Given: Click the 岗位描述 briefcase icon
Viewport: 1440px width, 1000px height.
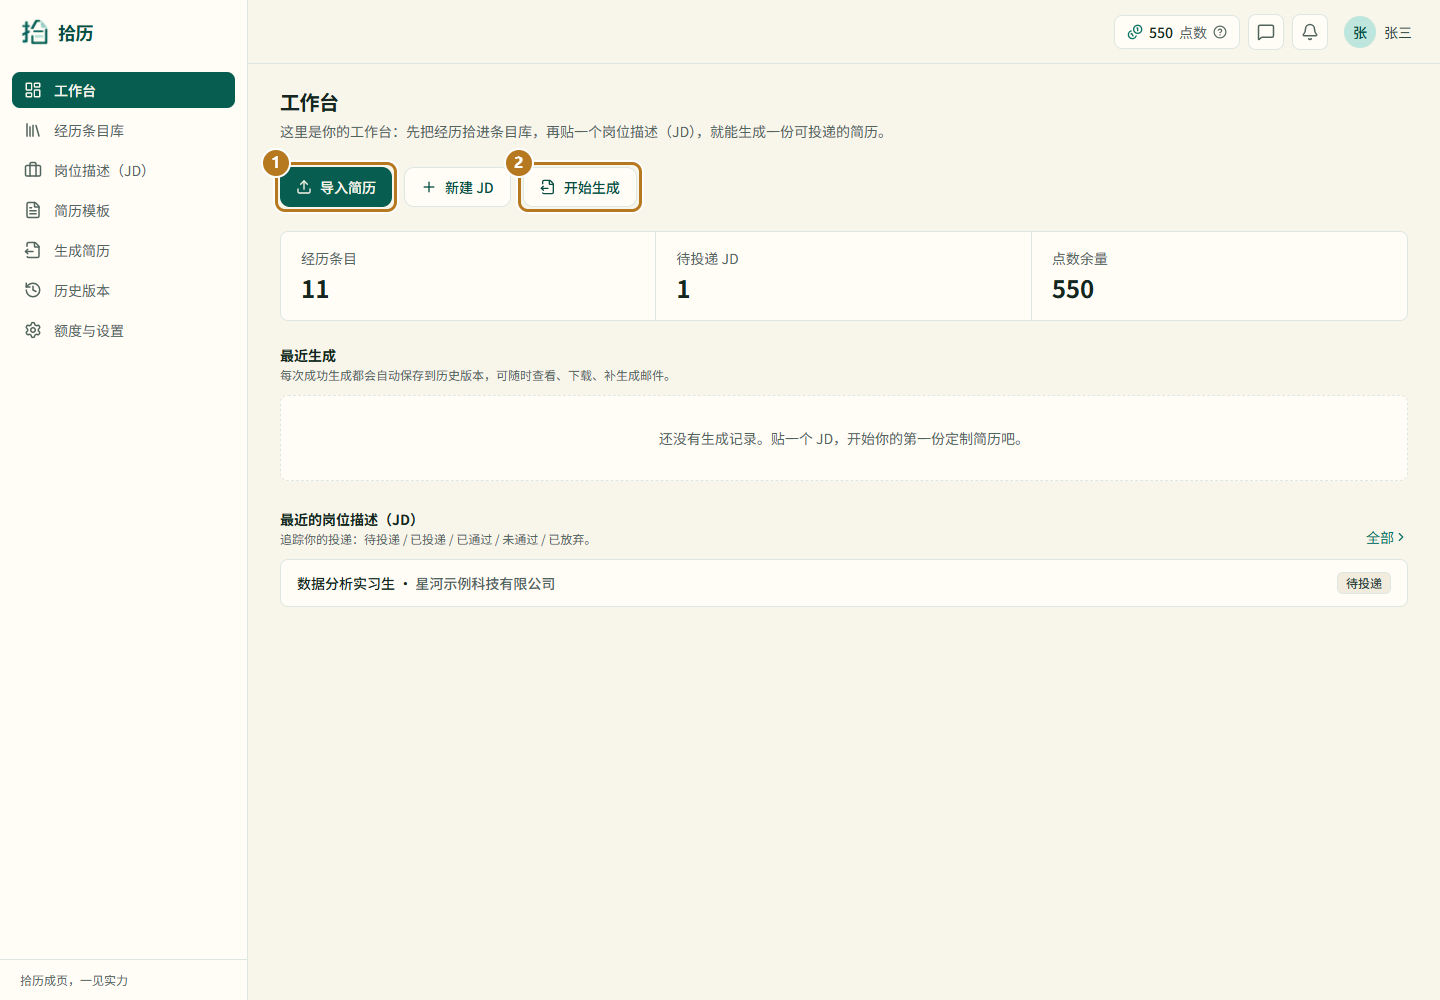Looking at the screenshot, I should 33,170.
